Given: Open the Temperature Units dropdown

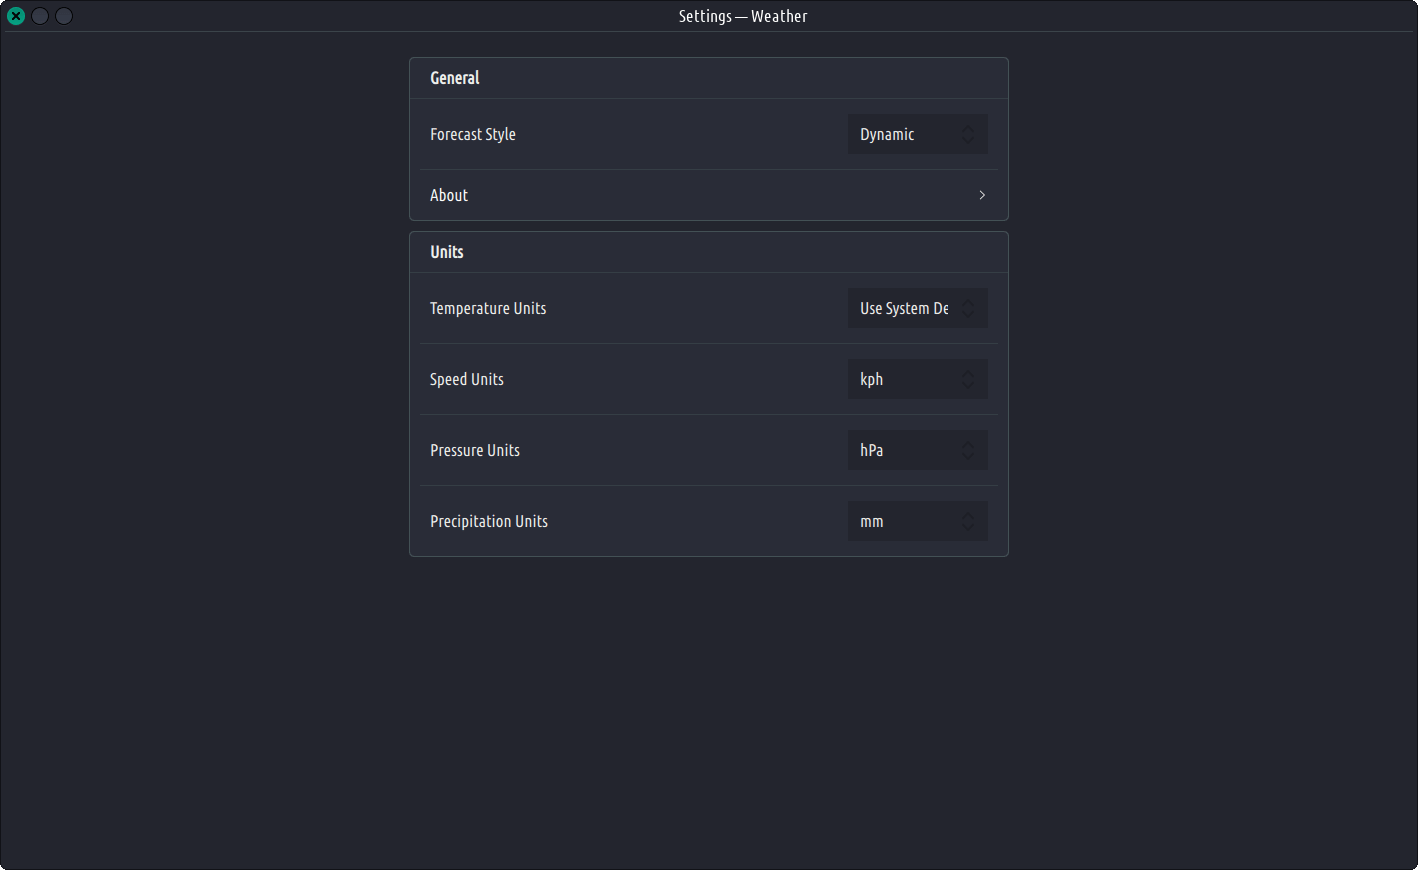Looking at the screenshot, I should 905,308.
